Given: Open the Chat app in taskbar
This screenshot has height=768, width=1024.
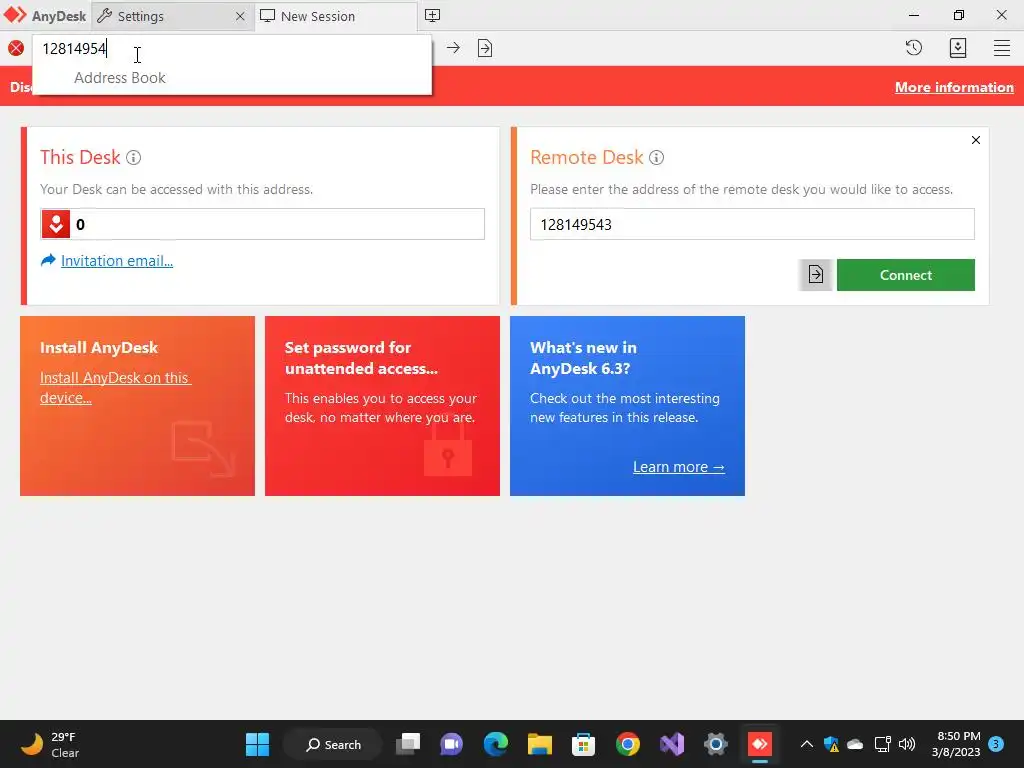Looking at the screenshot, I should click(452, 744).
